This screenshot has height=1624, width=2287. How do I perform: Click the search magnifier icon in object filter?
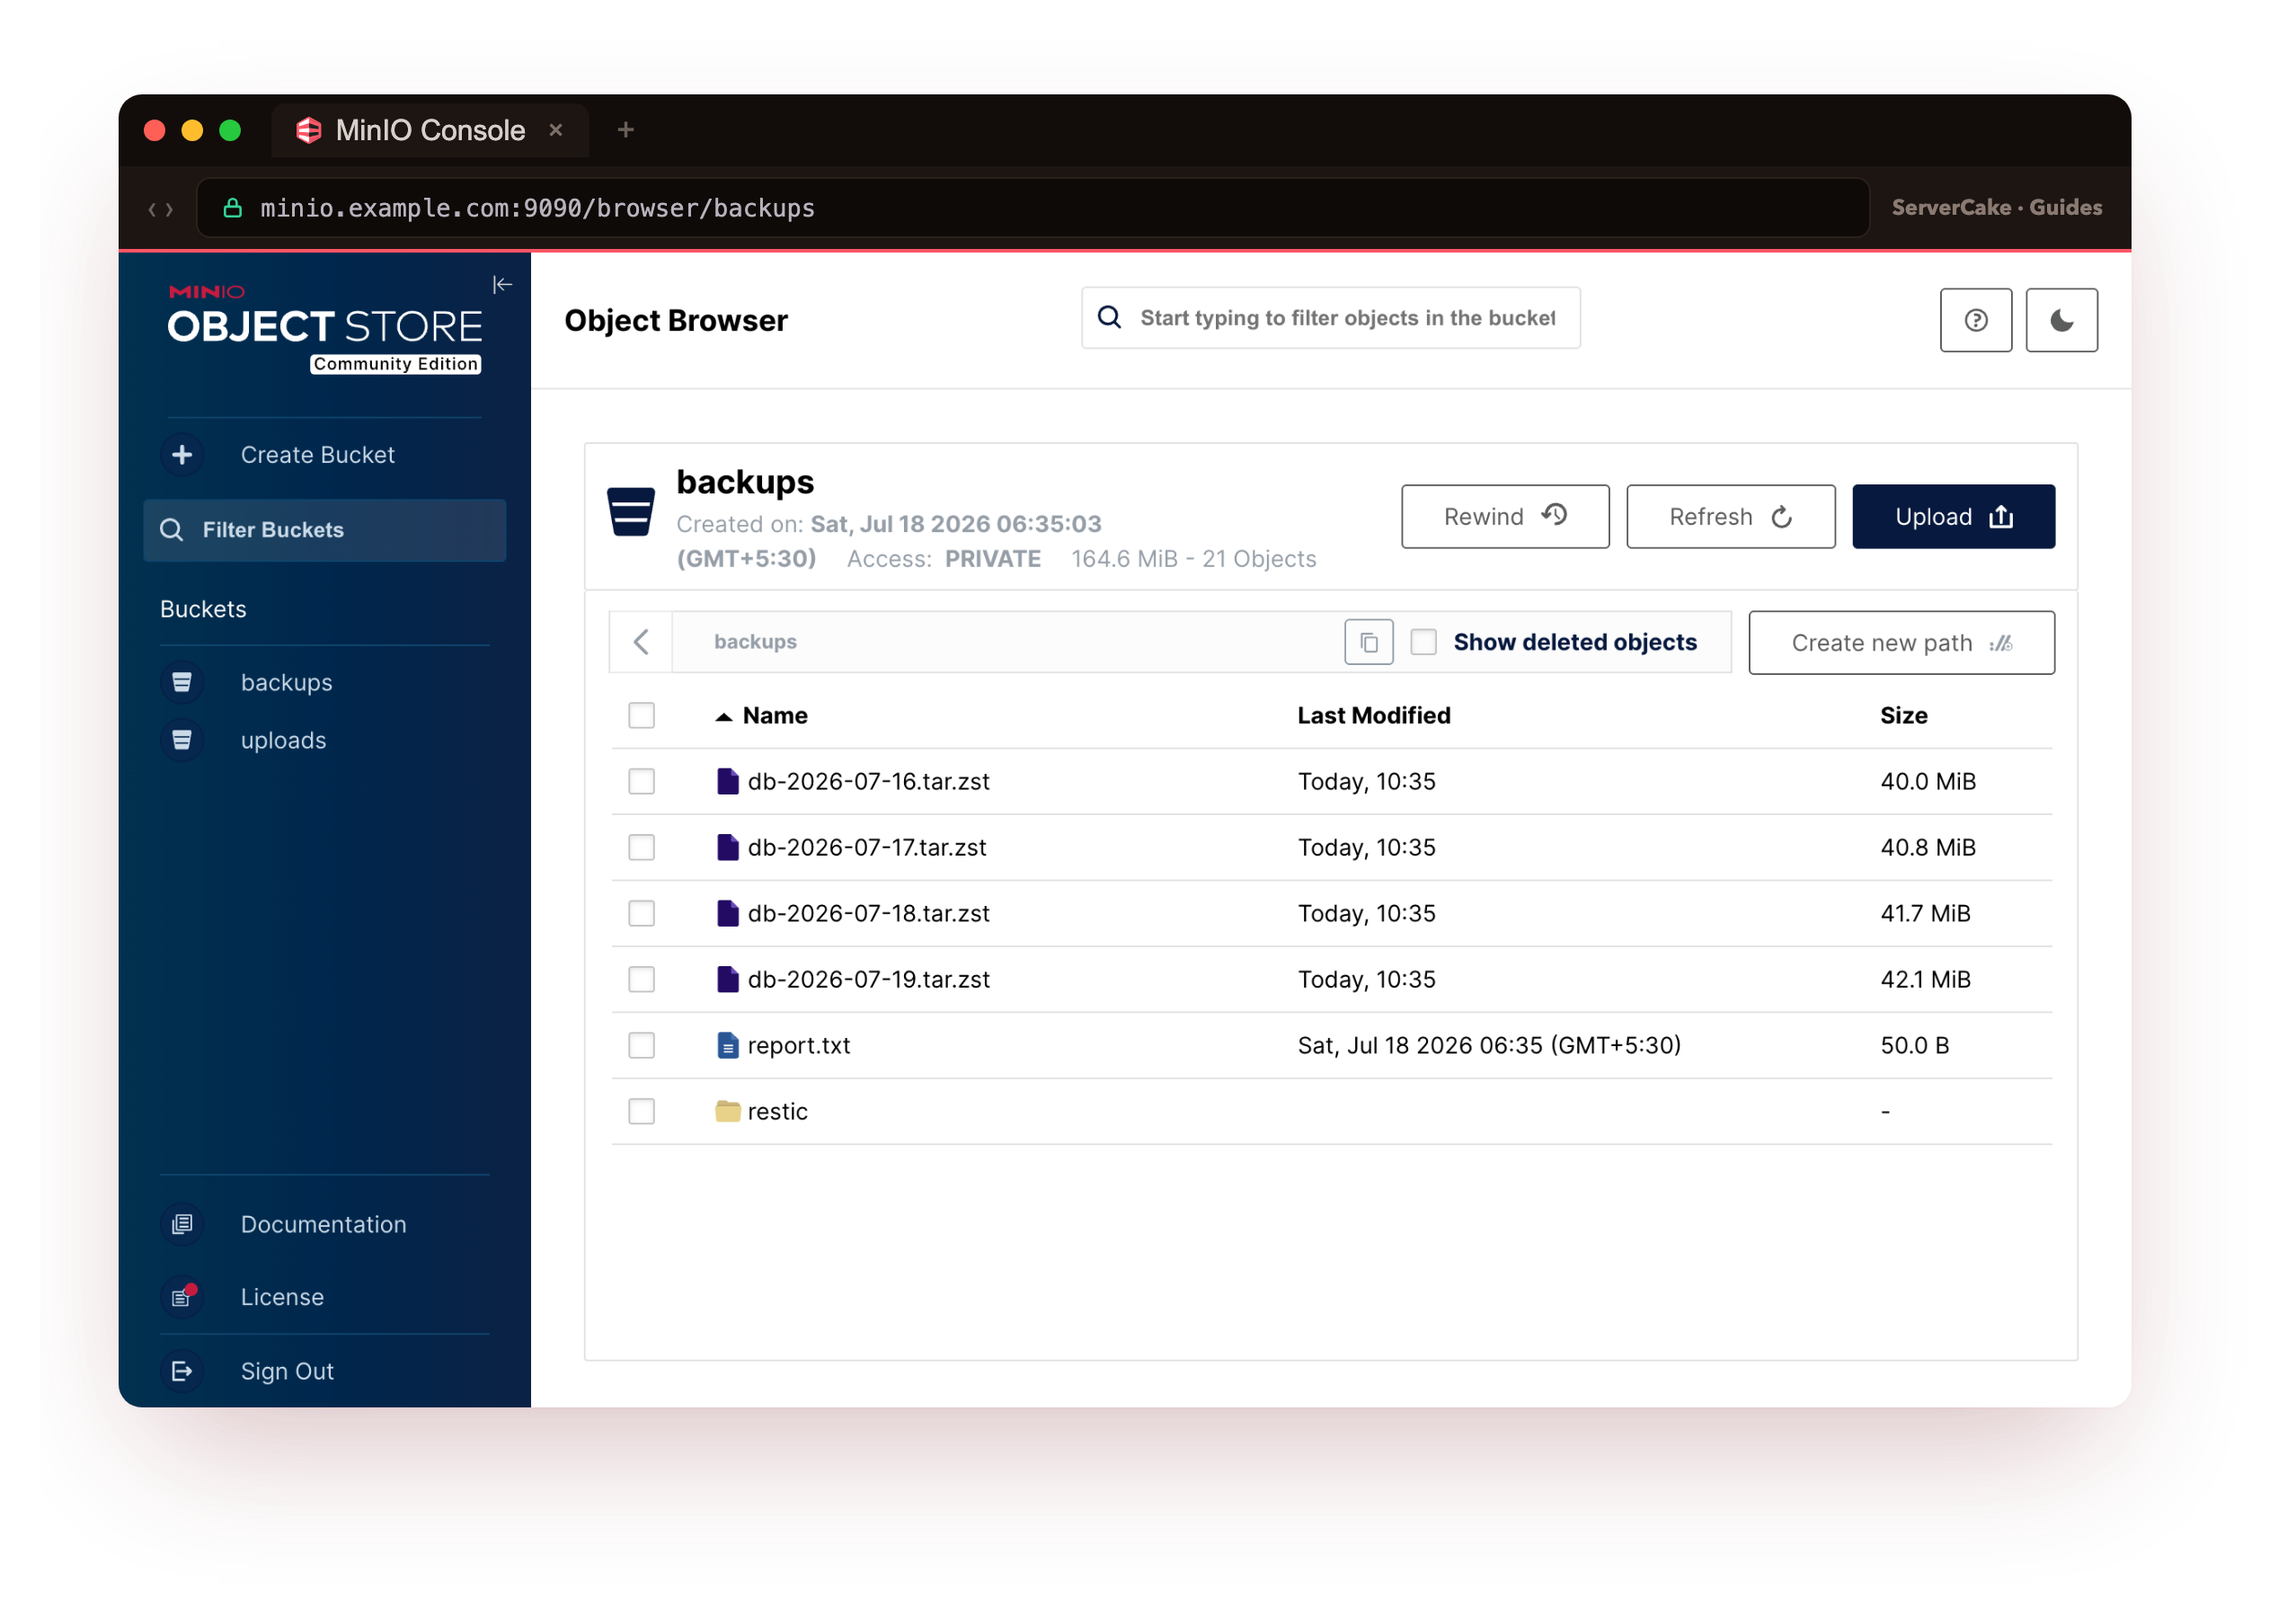(1110, 318)
